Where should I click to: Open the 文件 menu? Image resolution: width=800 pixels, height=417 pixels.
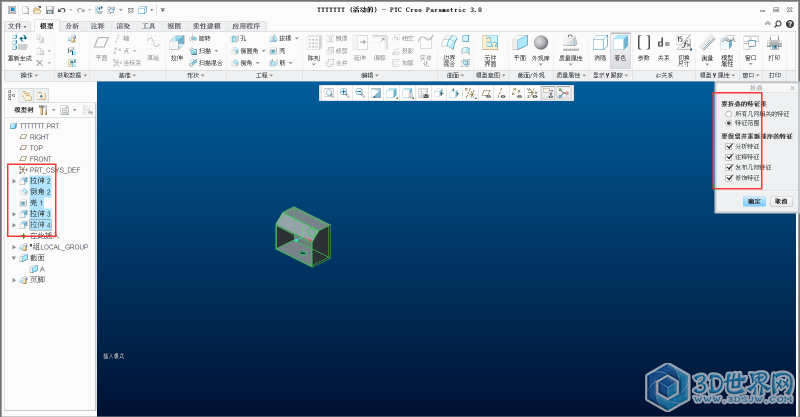[x=17, y=26]
